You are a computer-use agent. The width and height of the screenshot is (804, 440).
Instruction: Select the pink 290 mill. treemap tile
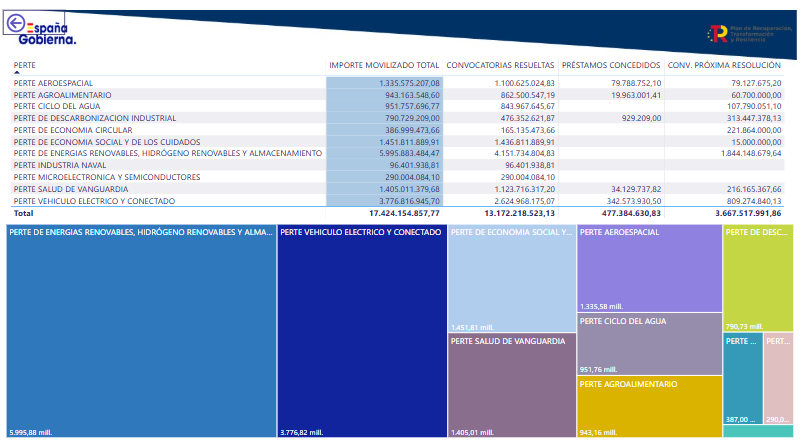pyautogui.click(x=778, y=378)
